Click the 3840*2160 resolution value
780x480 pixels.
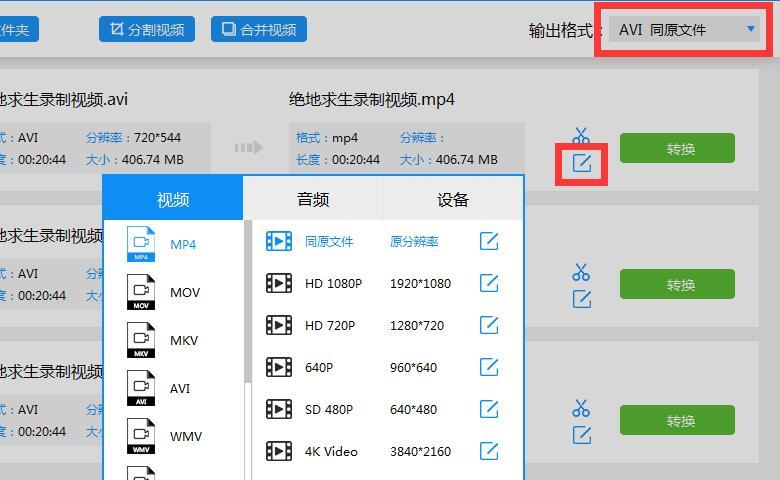click(420, 452)
